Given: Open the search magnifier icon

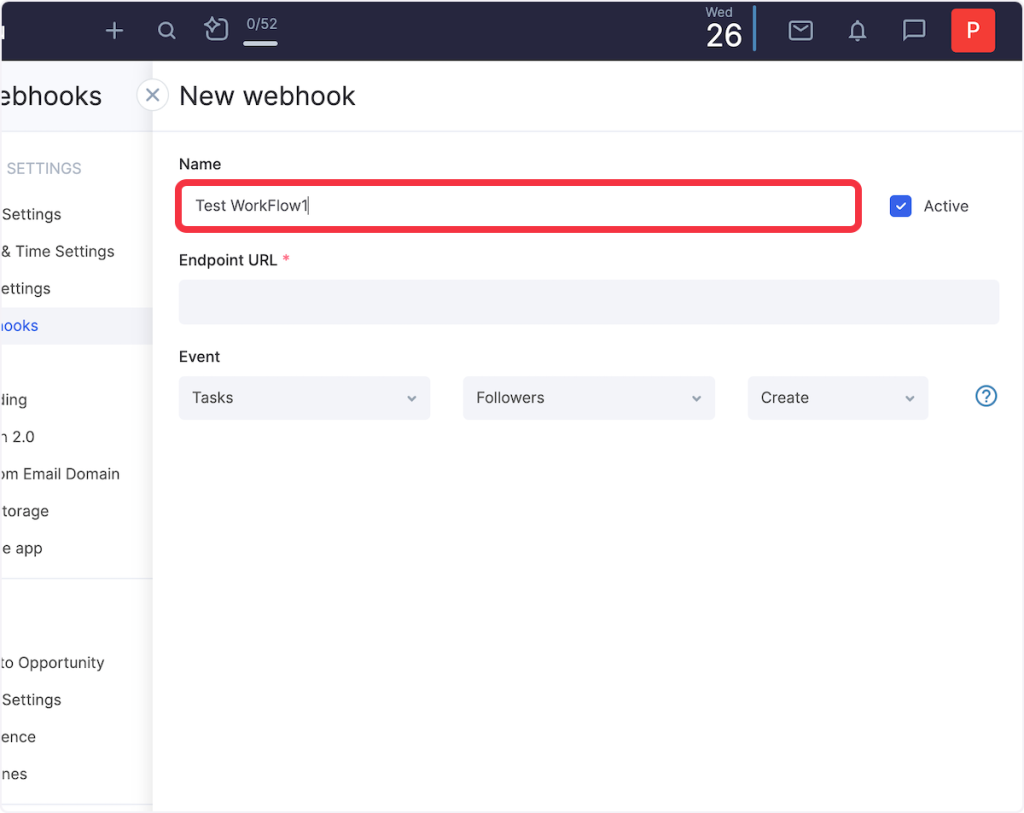Looking at the screenshot, I should coord(167,31).
